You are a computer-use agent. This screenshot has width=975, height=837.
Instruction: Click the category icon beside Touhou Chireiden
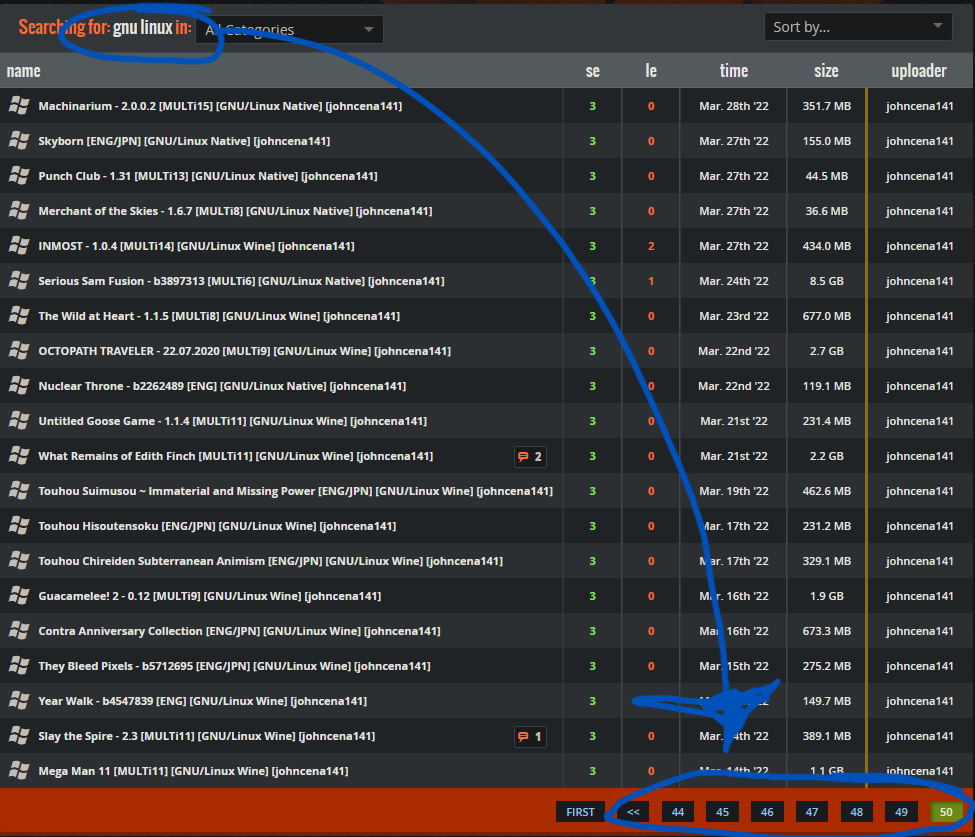[x=19, y=561]
